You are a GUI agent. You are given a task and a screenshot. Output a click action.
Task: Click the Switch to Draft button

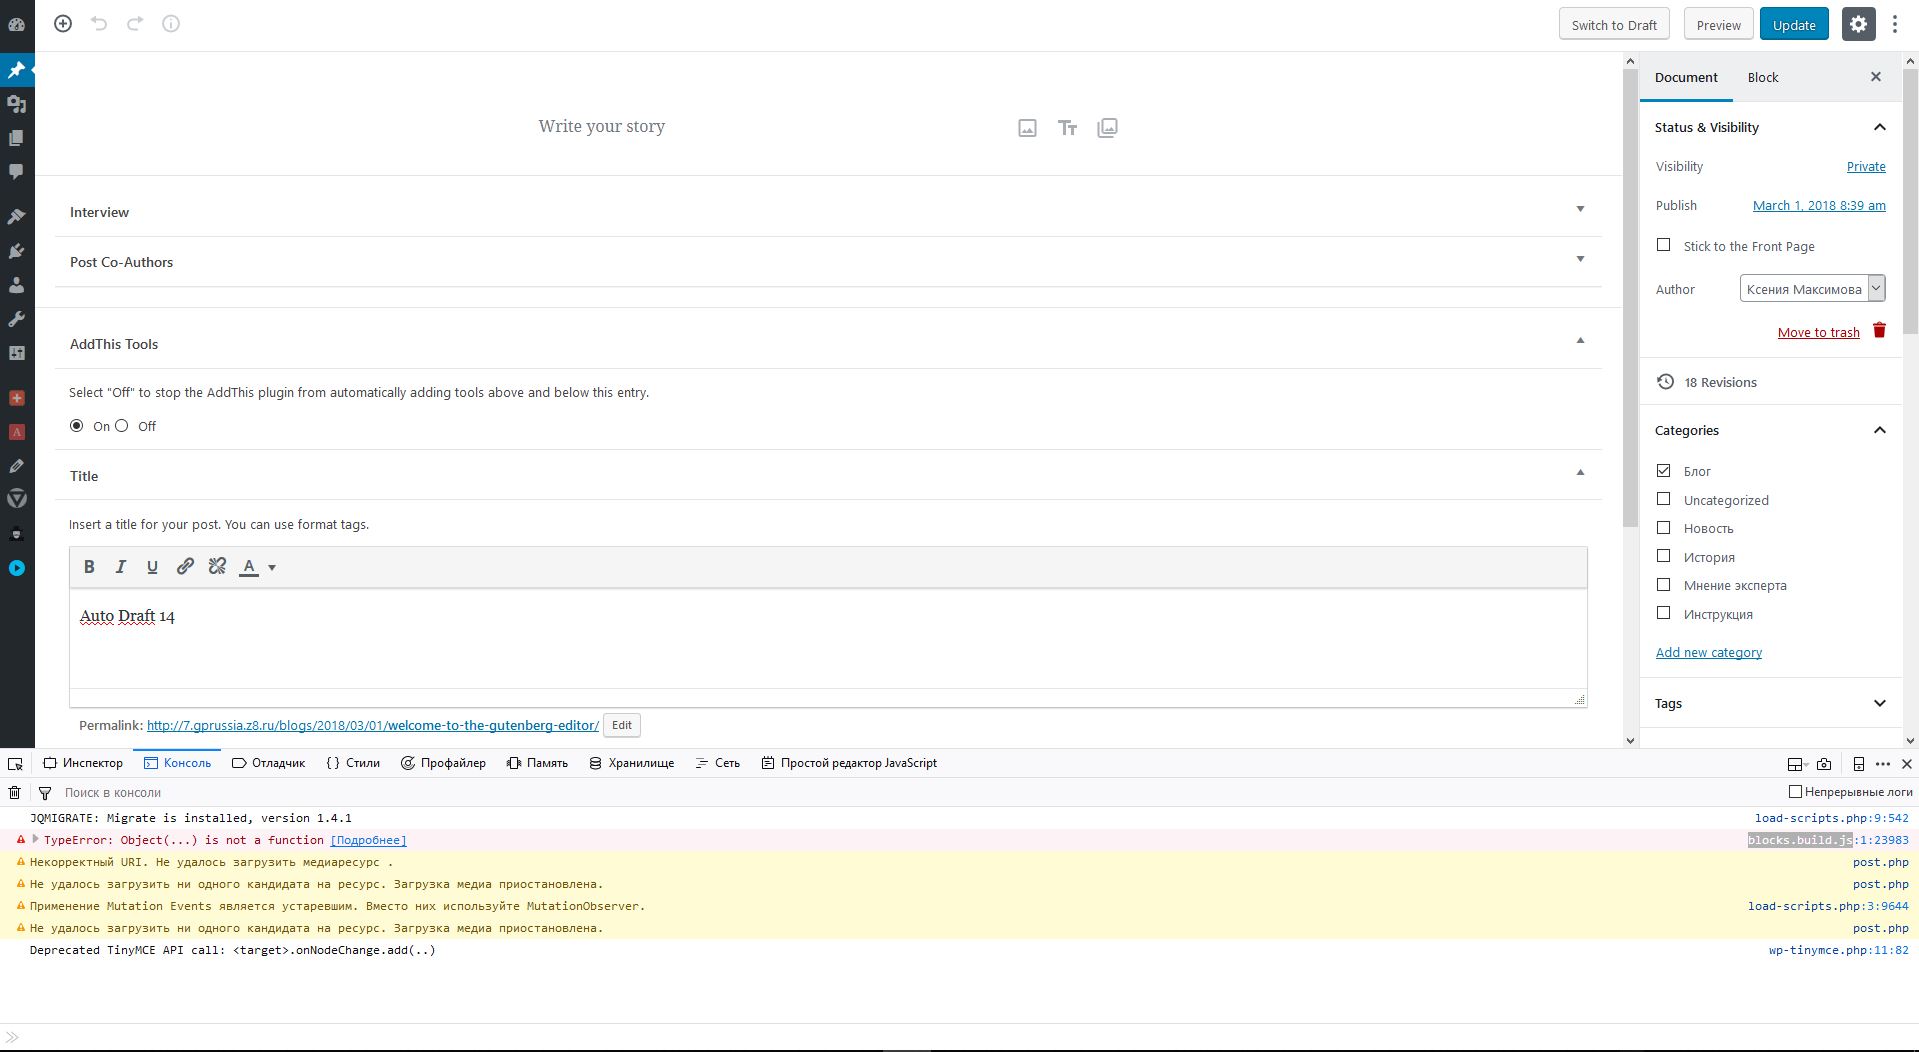pyautogui.click(x=1614, y=25)
